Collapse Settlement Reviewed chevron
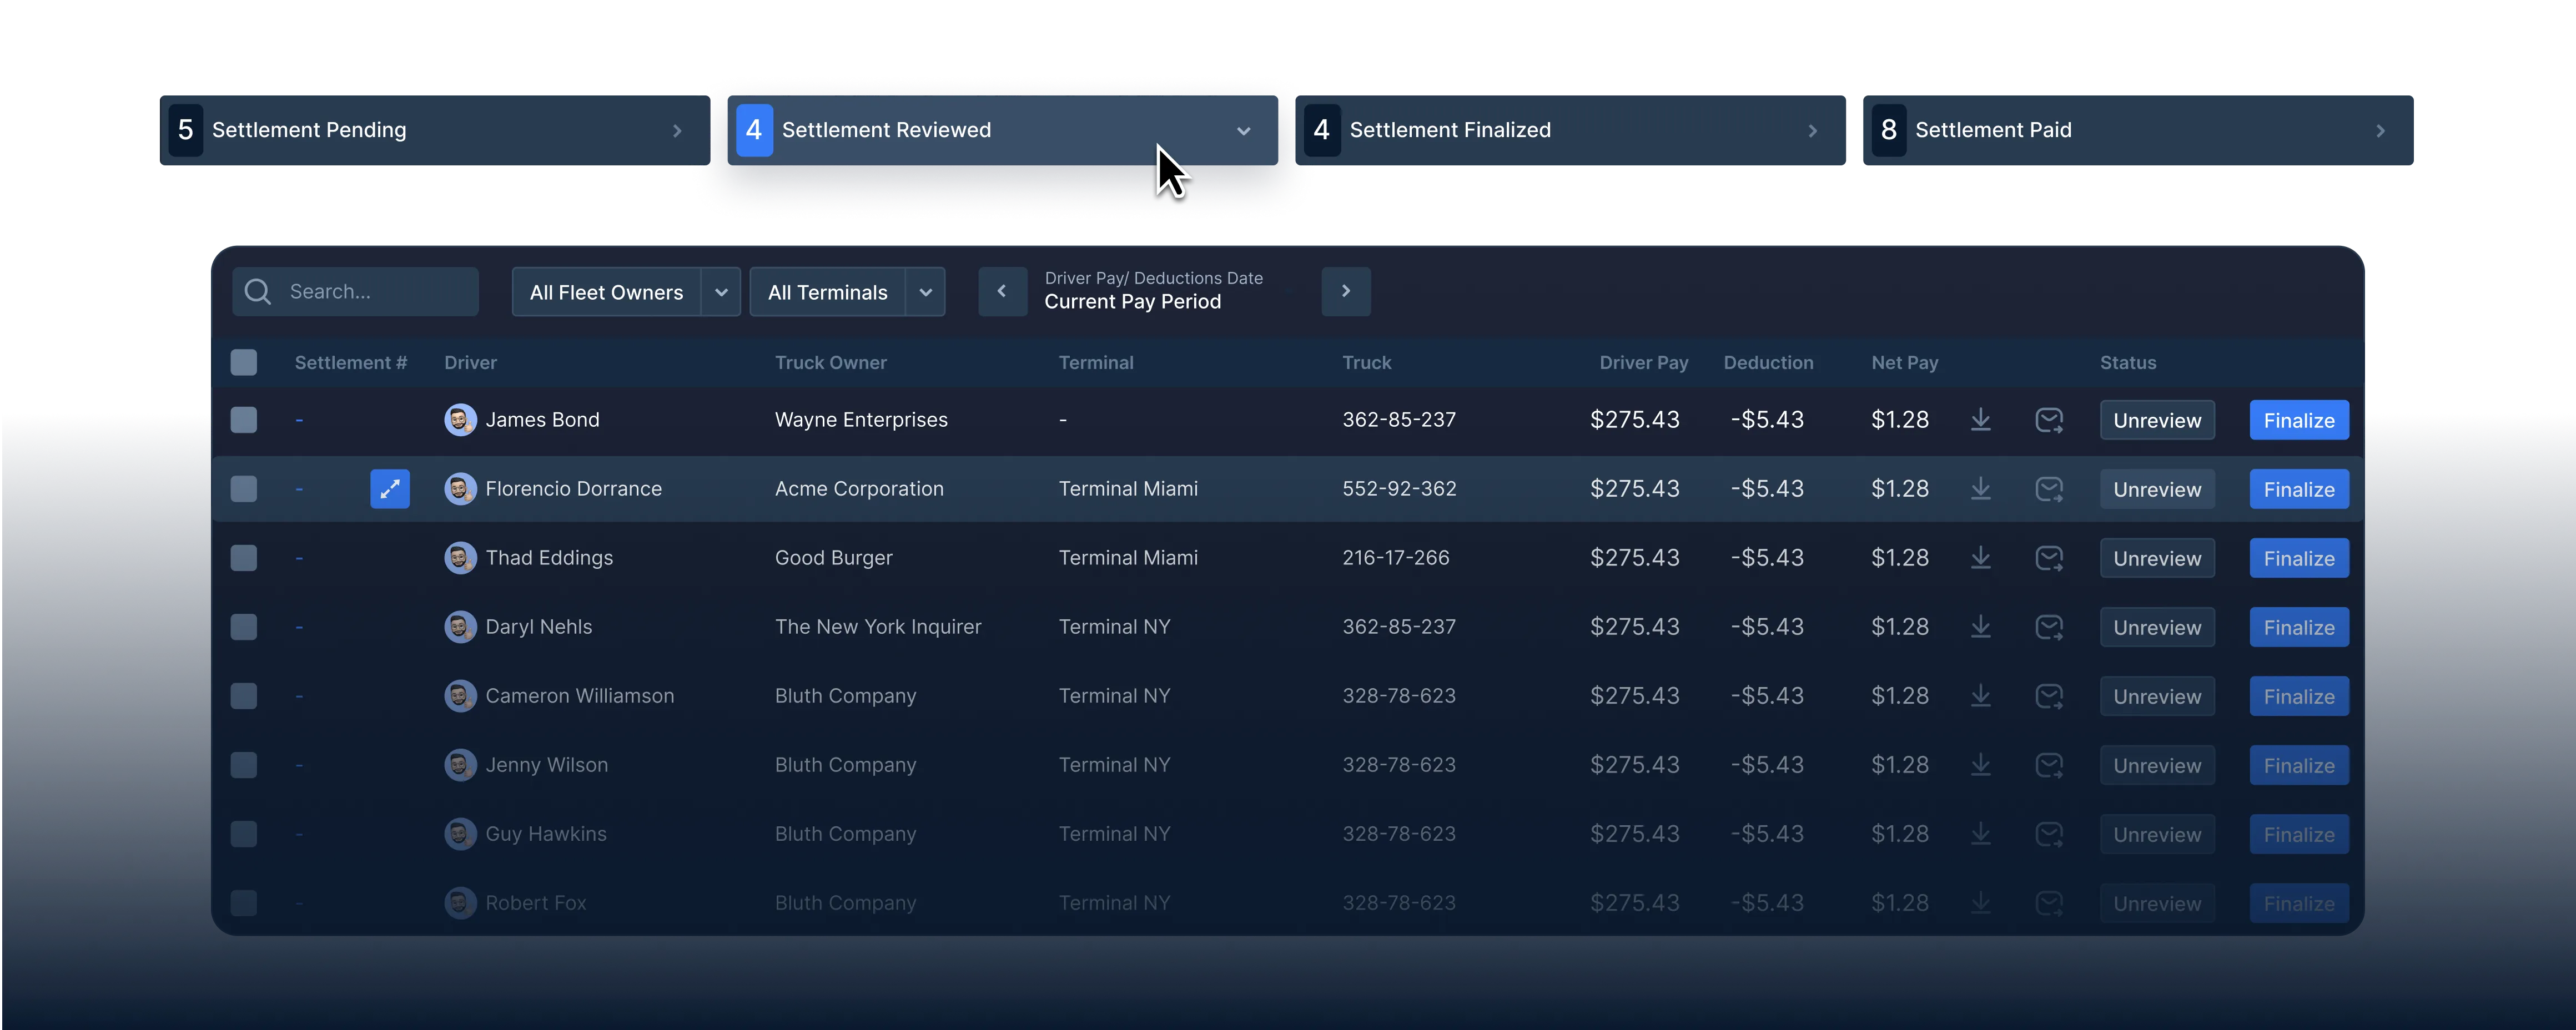This screenshot has width=2576, height=1030. click(x=1243, y=131)
